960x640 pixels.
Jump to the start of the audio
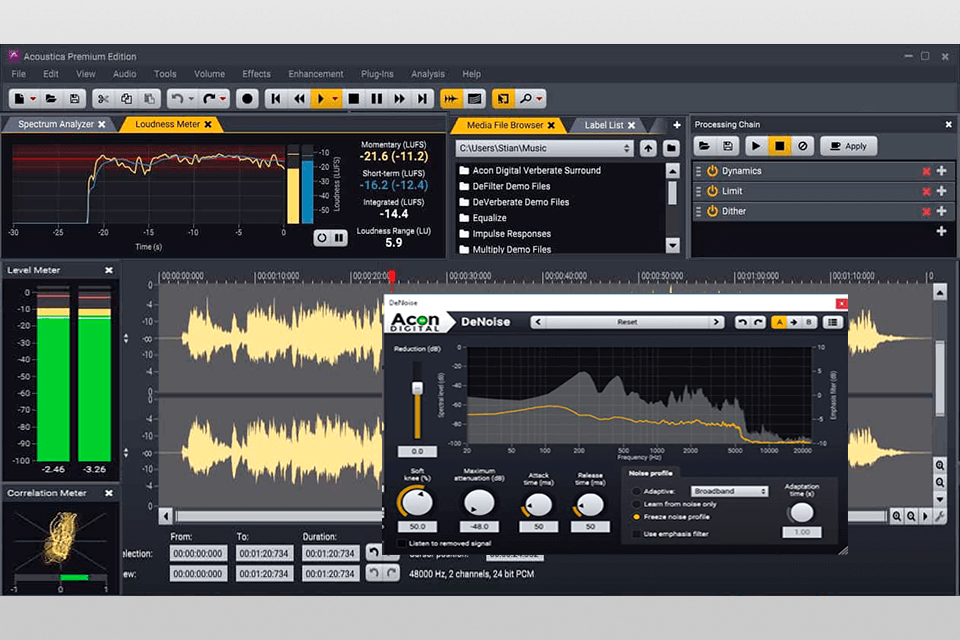[x=276, y=99]
